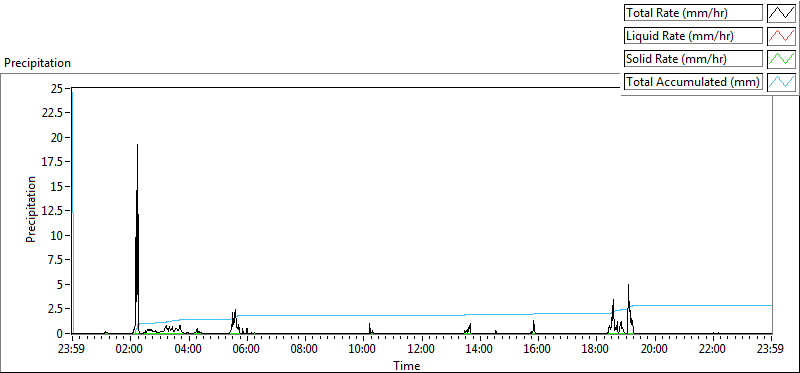This screenshot has width=800, height=373.
Task: Click the Liquid Rate red line icon
Action: pyautogui.click(x=781, y=36)
